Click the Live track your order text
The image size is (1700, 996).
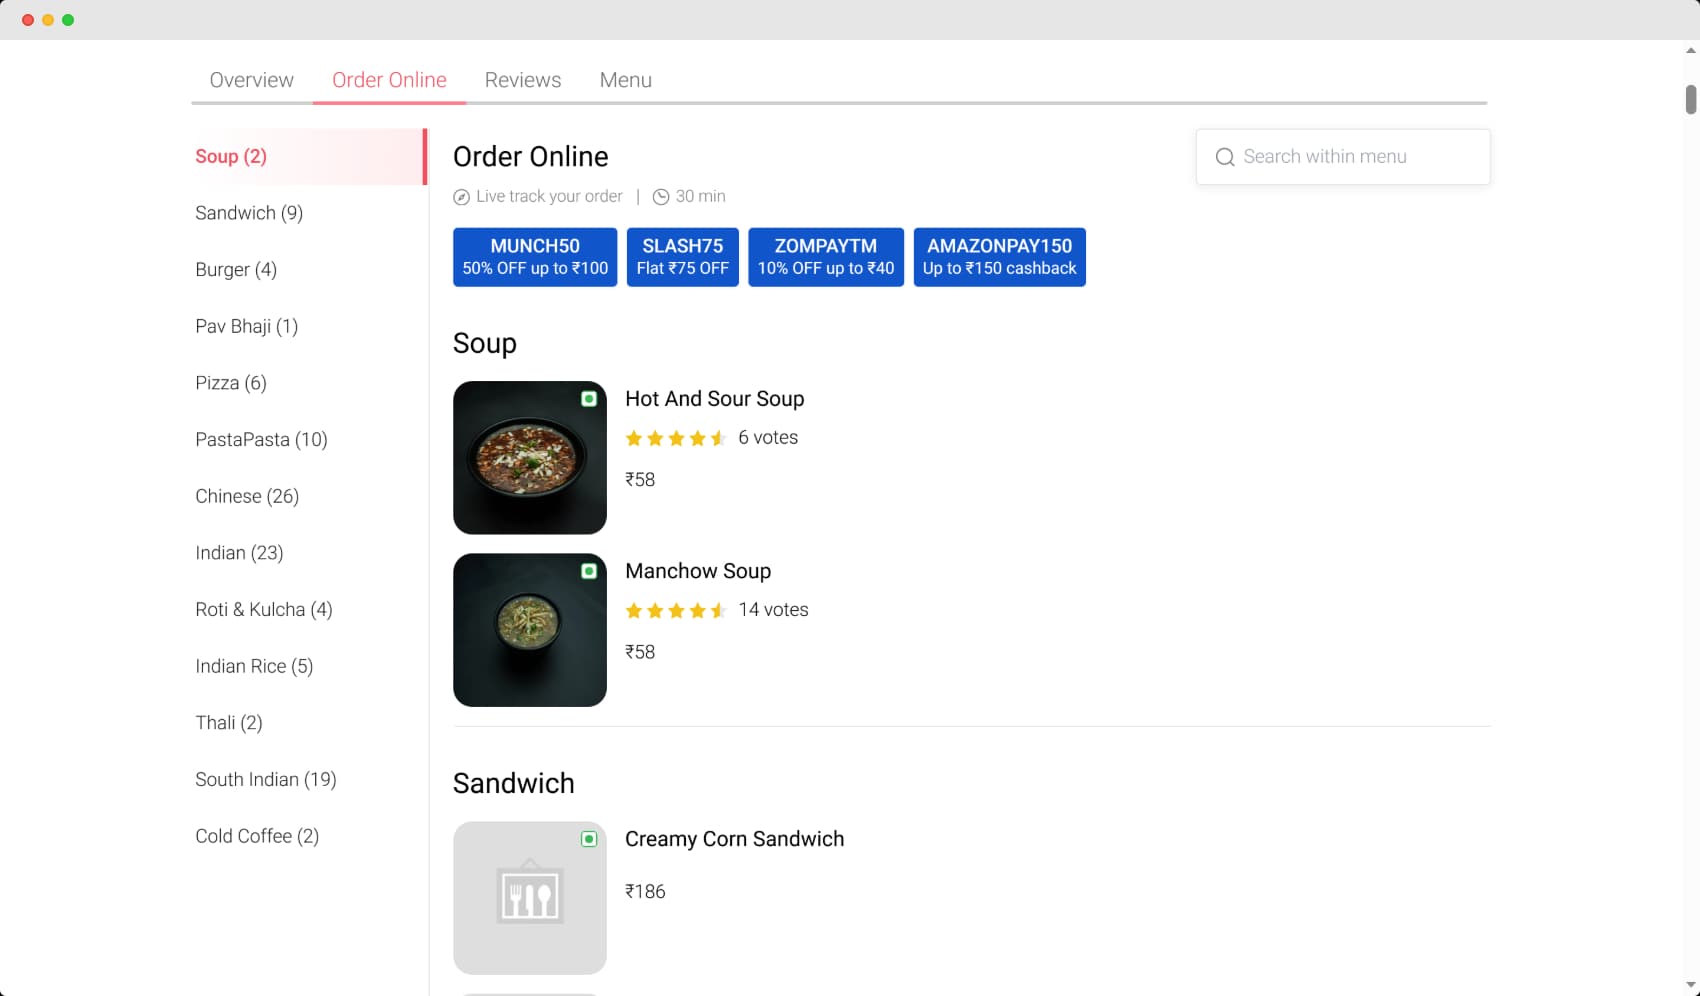(549, 197)
